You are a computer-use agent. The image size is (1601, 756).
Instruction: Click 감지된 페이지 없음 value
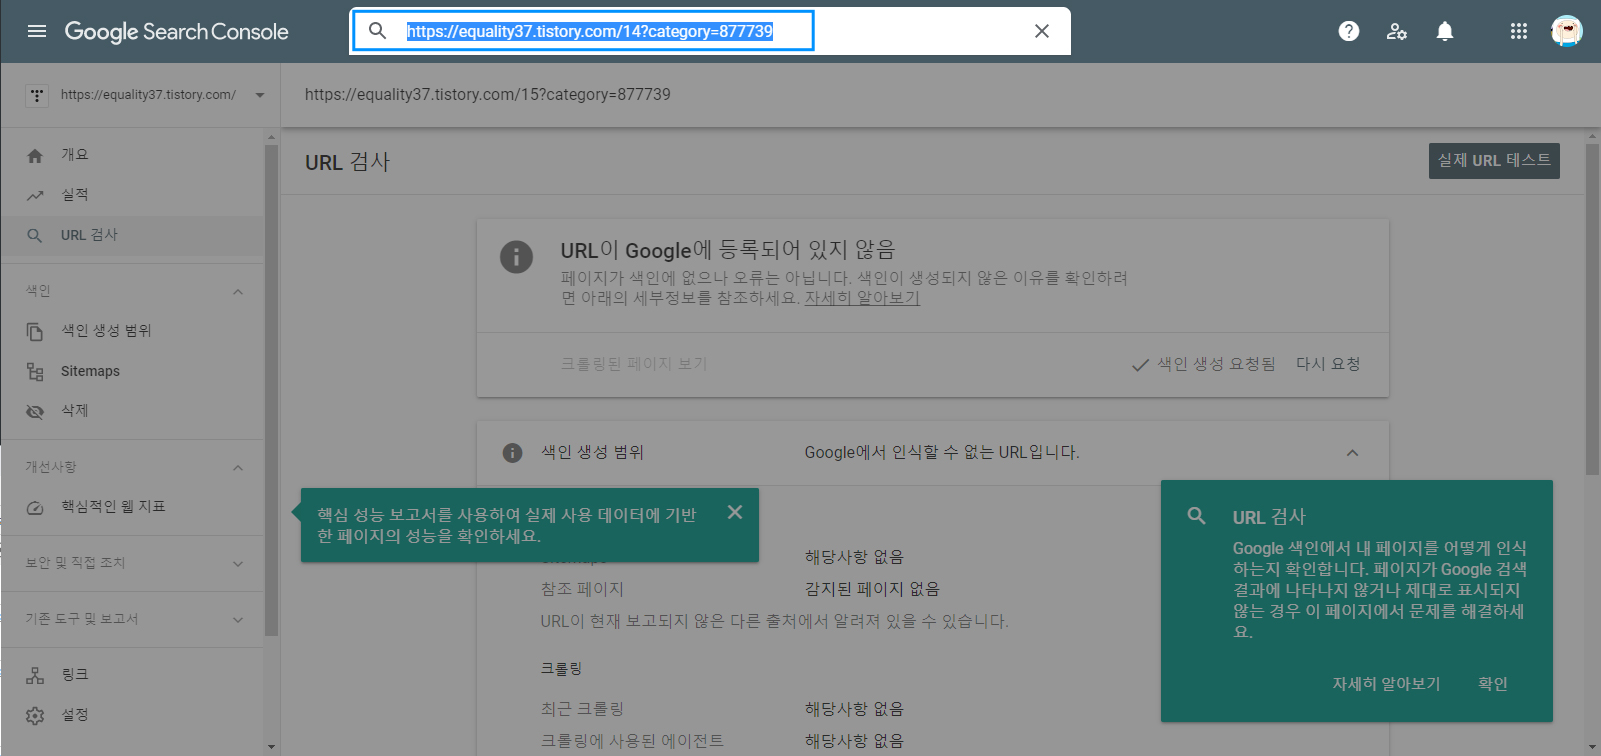tap(872, 589)
